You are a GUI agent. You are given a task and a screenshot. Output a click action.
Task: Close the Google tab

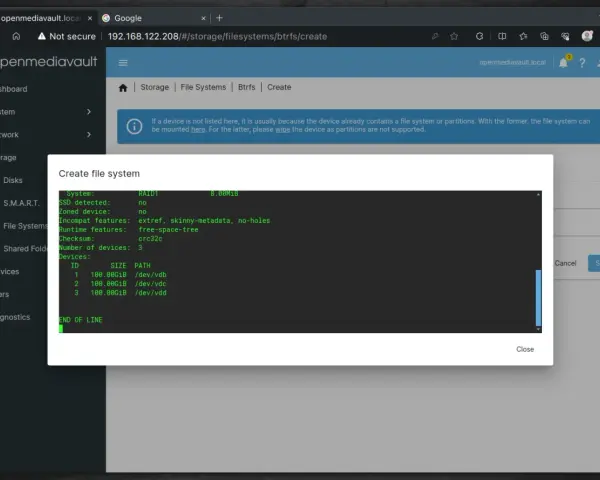coord(203,18)
